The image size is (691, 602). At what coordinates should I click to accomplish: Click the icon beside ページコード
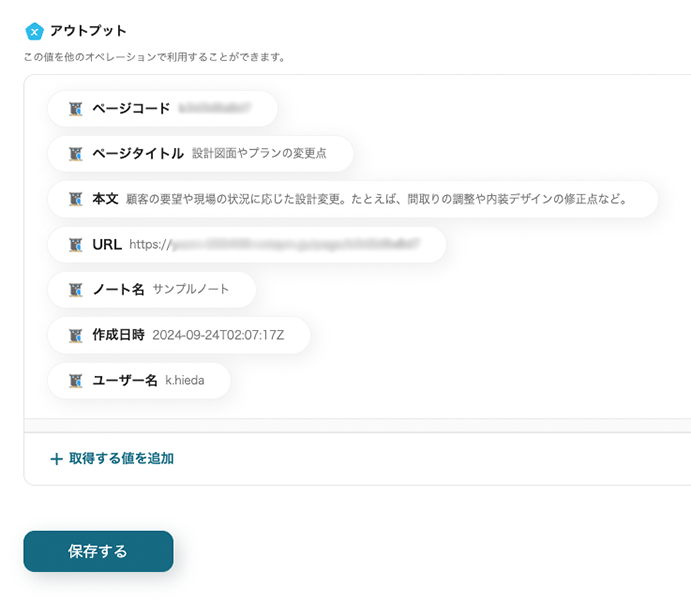point(75,108)
